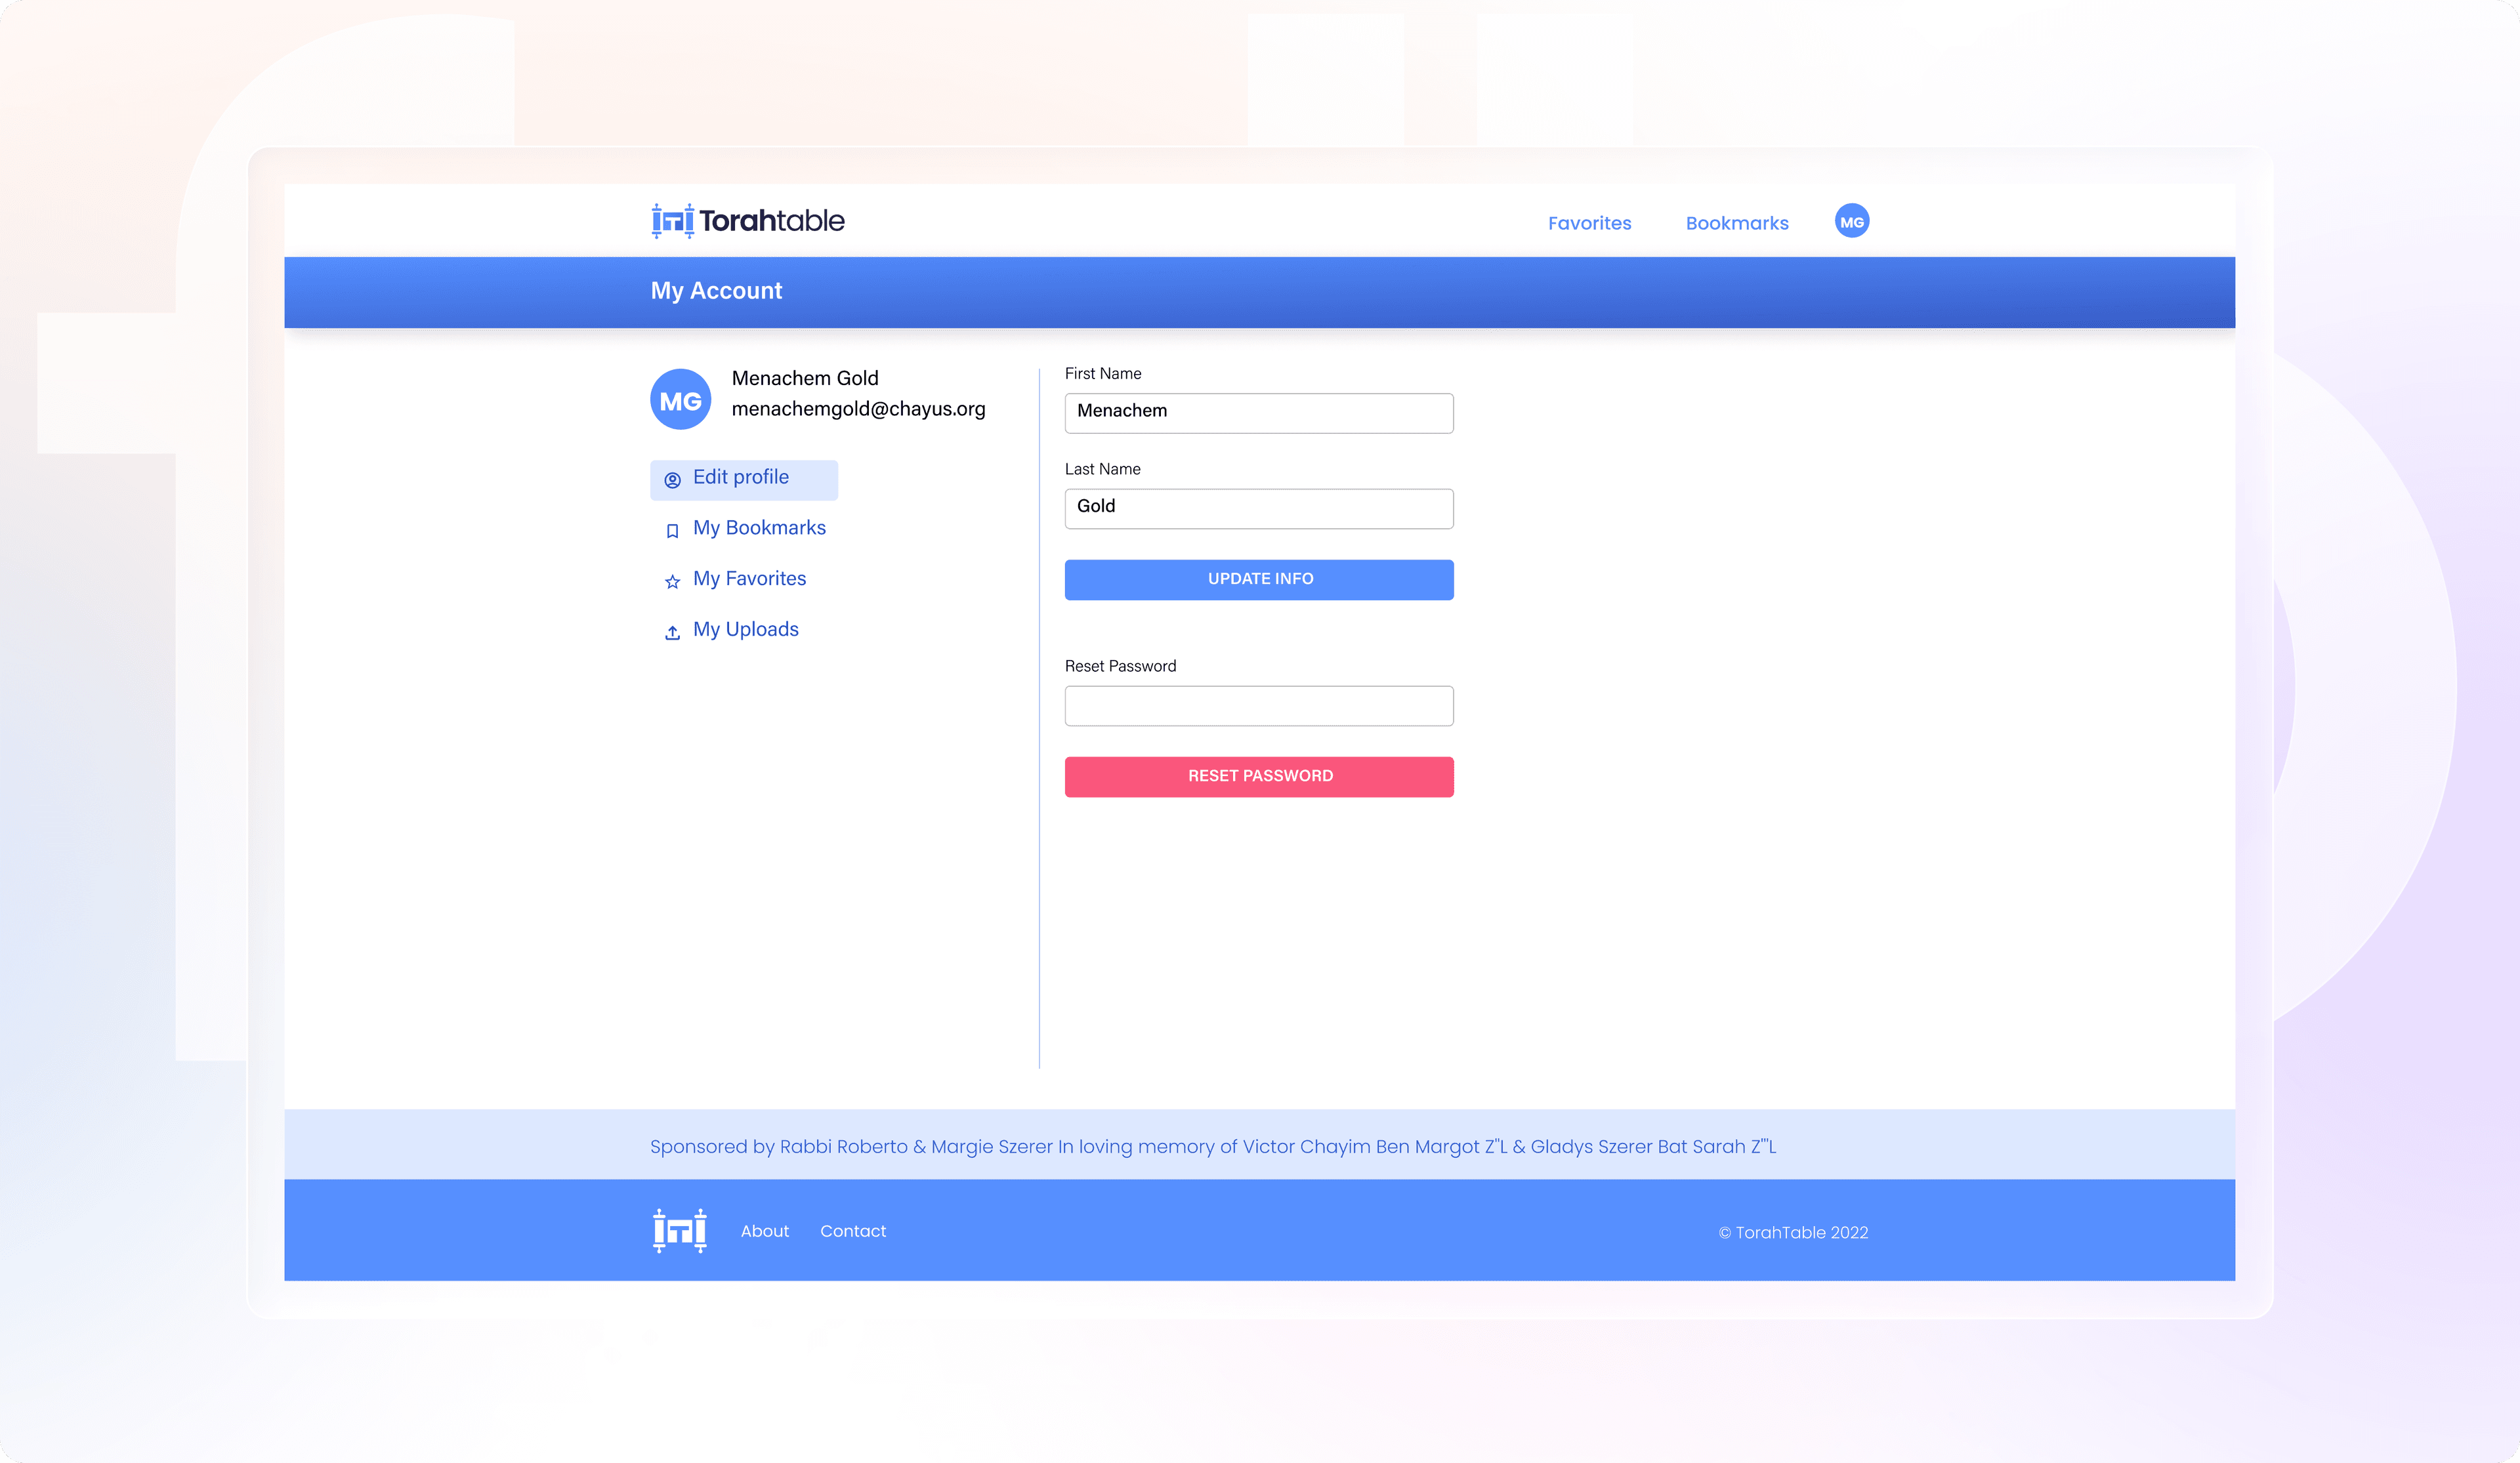Select the Edit profile sidebar item
Image resolution: width=2520 pixels, height=1463 pixels.
[x=741, y=478]
